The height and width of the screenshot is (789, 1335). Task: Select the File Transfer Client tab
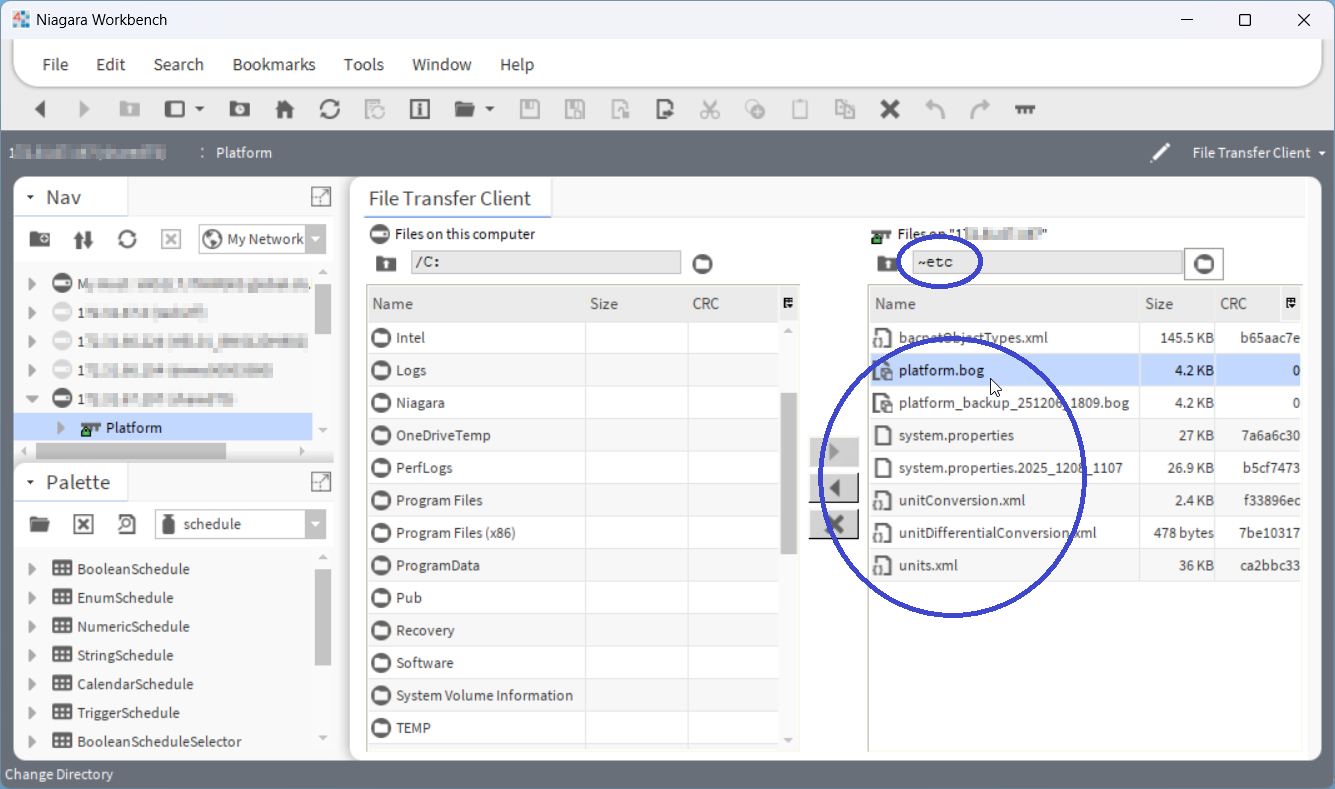click(x=450, y=198)
